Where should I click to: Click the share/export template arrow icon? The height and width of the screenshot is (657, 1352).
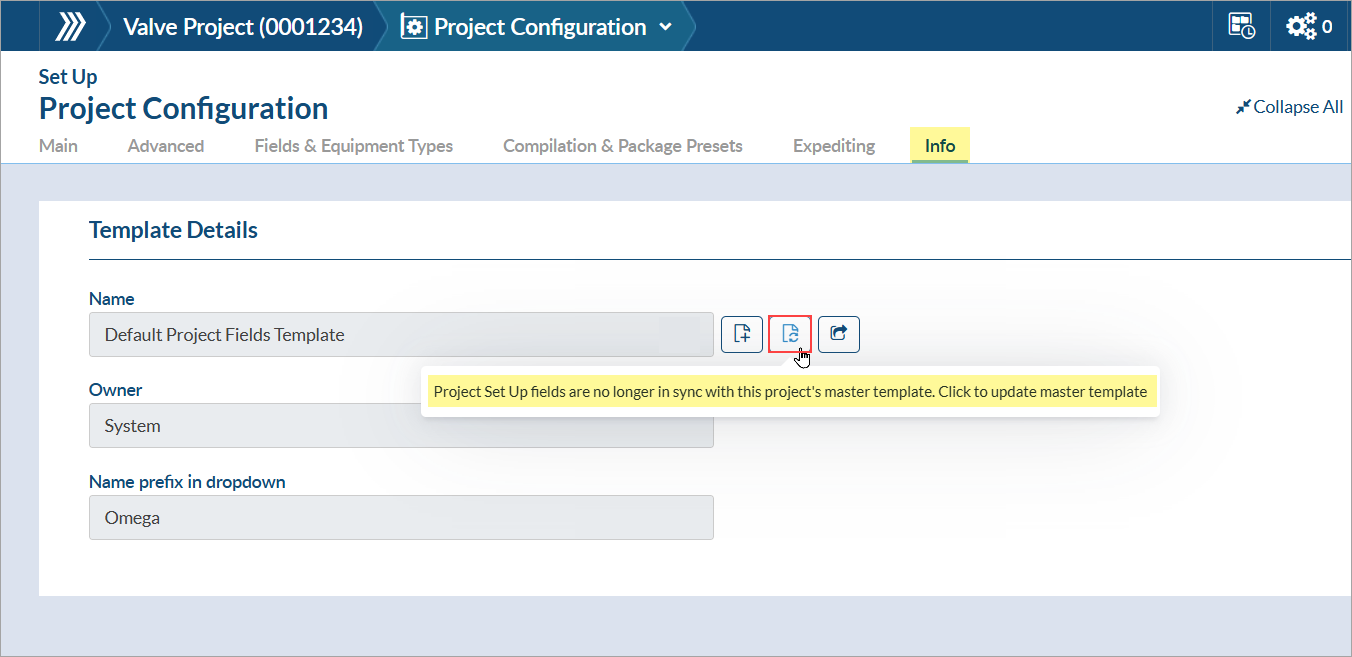coord(839,334)
